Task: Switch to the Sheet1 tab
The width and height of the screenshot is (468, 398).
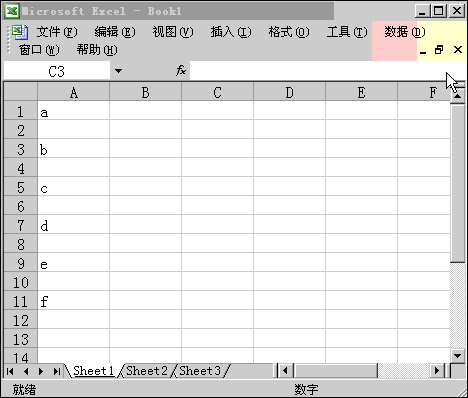Action: 93,371
